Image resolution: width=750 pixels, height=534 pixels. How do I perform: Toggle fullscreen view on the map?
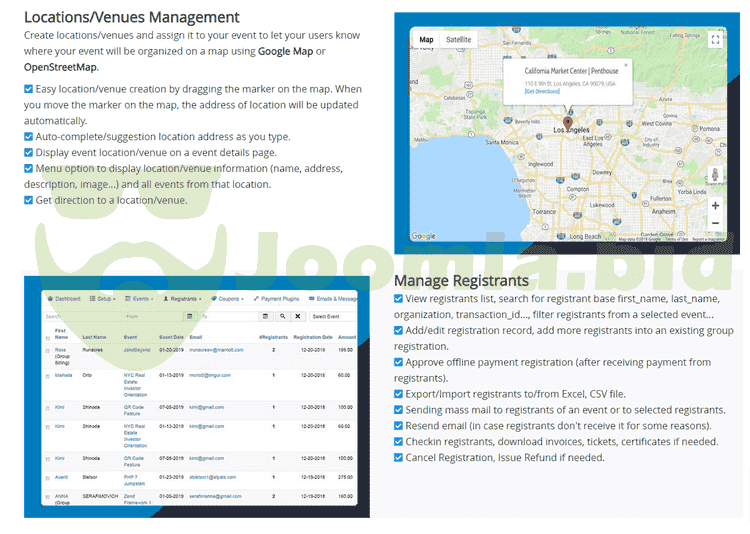(x=714, y=40)
